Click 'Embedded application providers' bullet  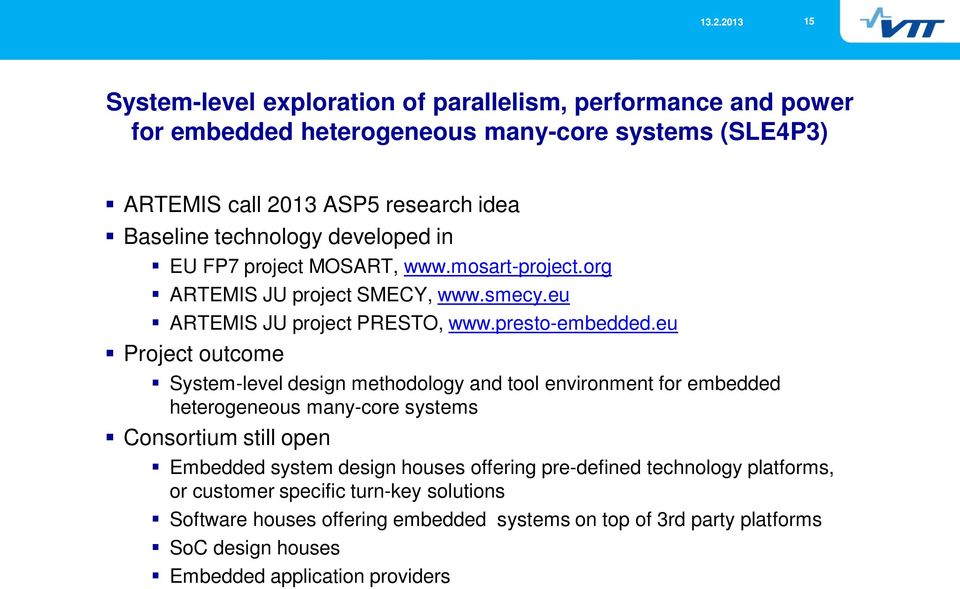[x=310, y=577]
